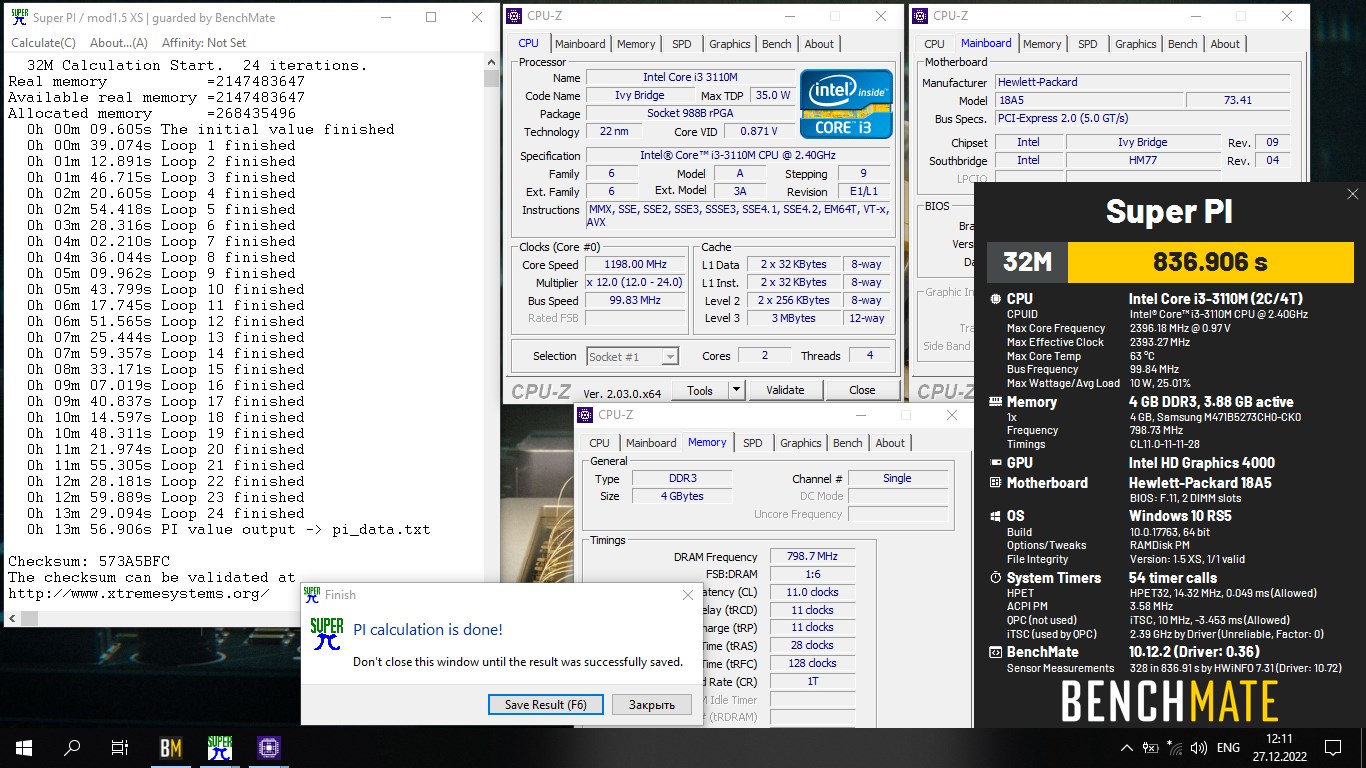The width and height of the screenshot is (1366, 768).
Task: Click the CPU chip icon in the BenchMate panel
Action: (995, 299)
